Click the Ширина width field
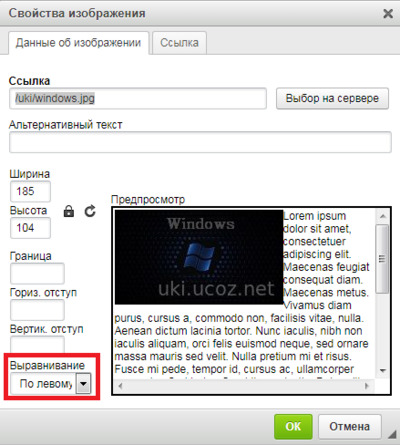 30,191
